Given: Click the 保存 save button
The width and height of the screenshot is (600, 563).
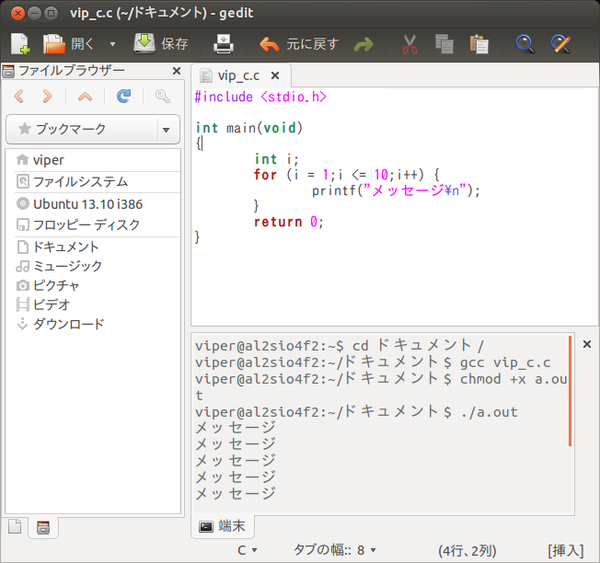Looking at the screenshot, I should (x=161, y=44).
